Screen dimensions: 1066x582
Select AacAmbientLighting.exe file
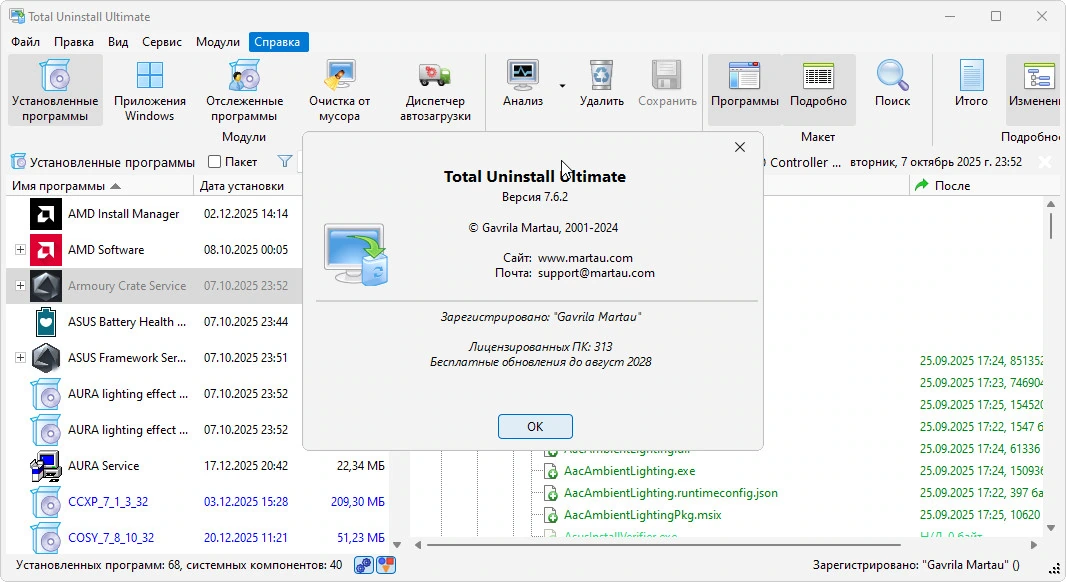tap(630, 470)
